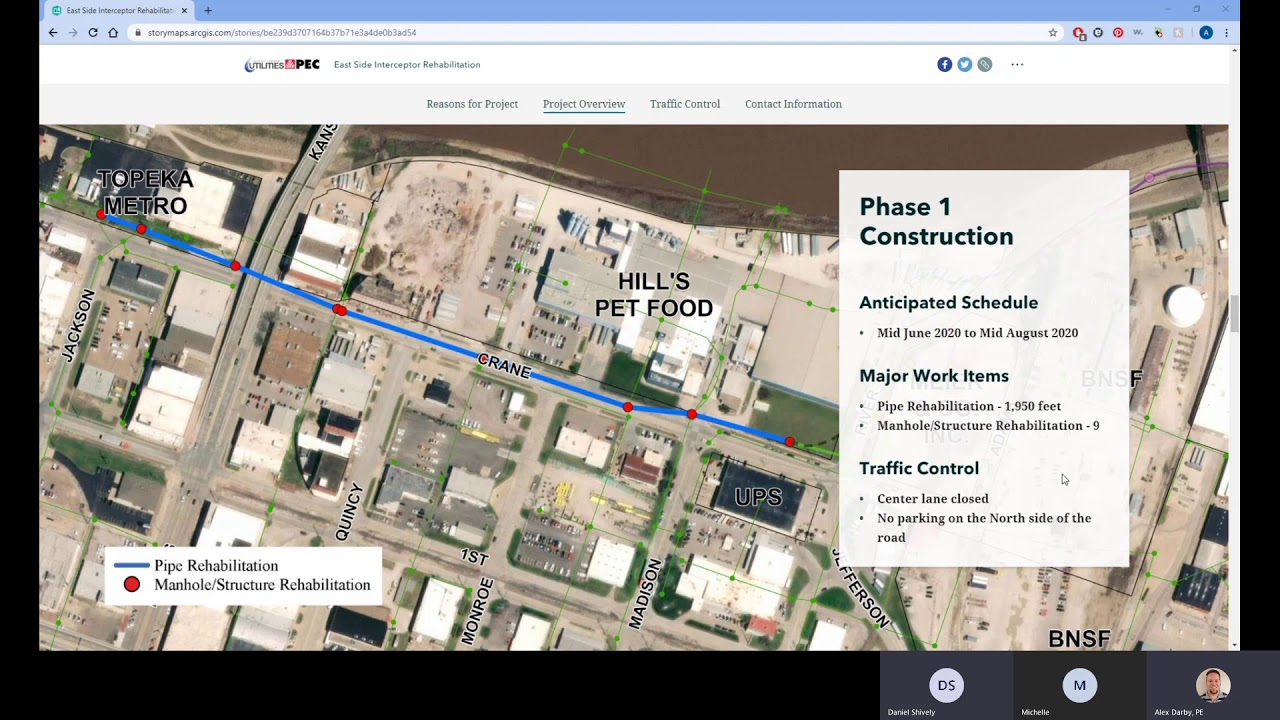The height and width of the screenshot is (720, 1280).
Task: Jump to the Traffic Control section
Action: (x=685, y=104)
